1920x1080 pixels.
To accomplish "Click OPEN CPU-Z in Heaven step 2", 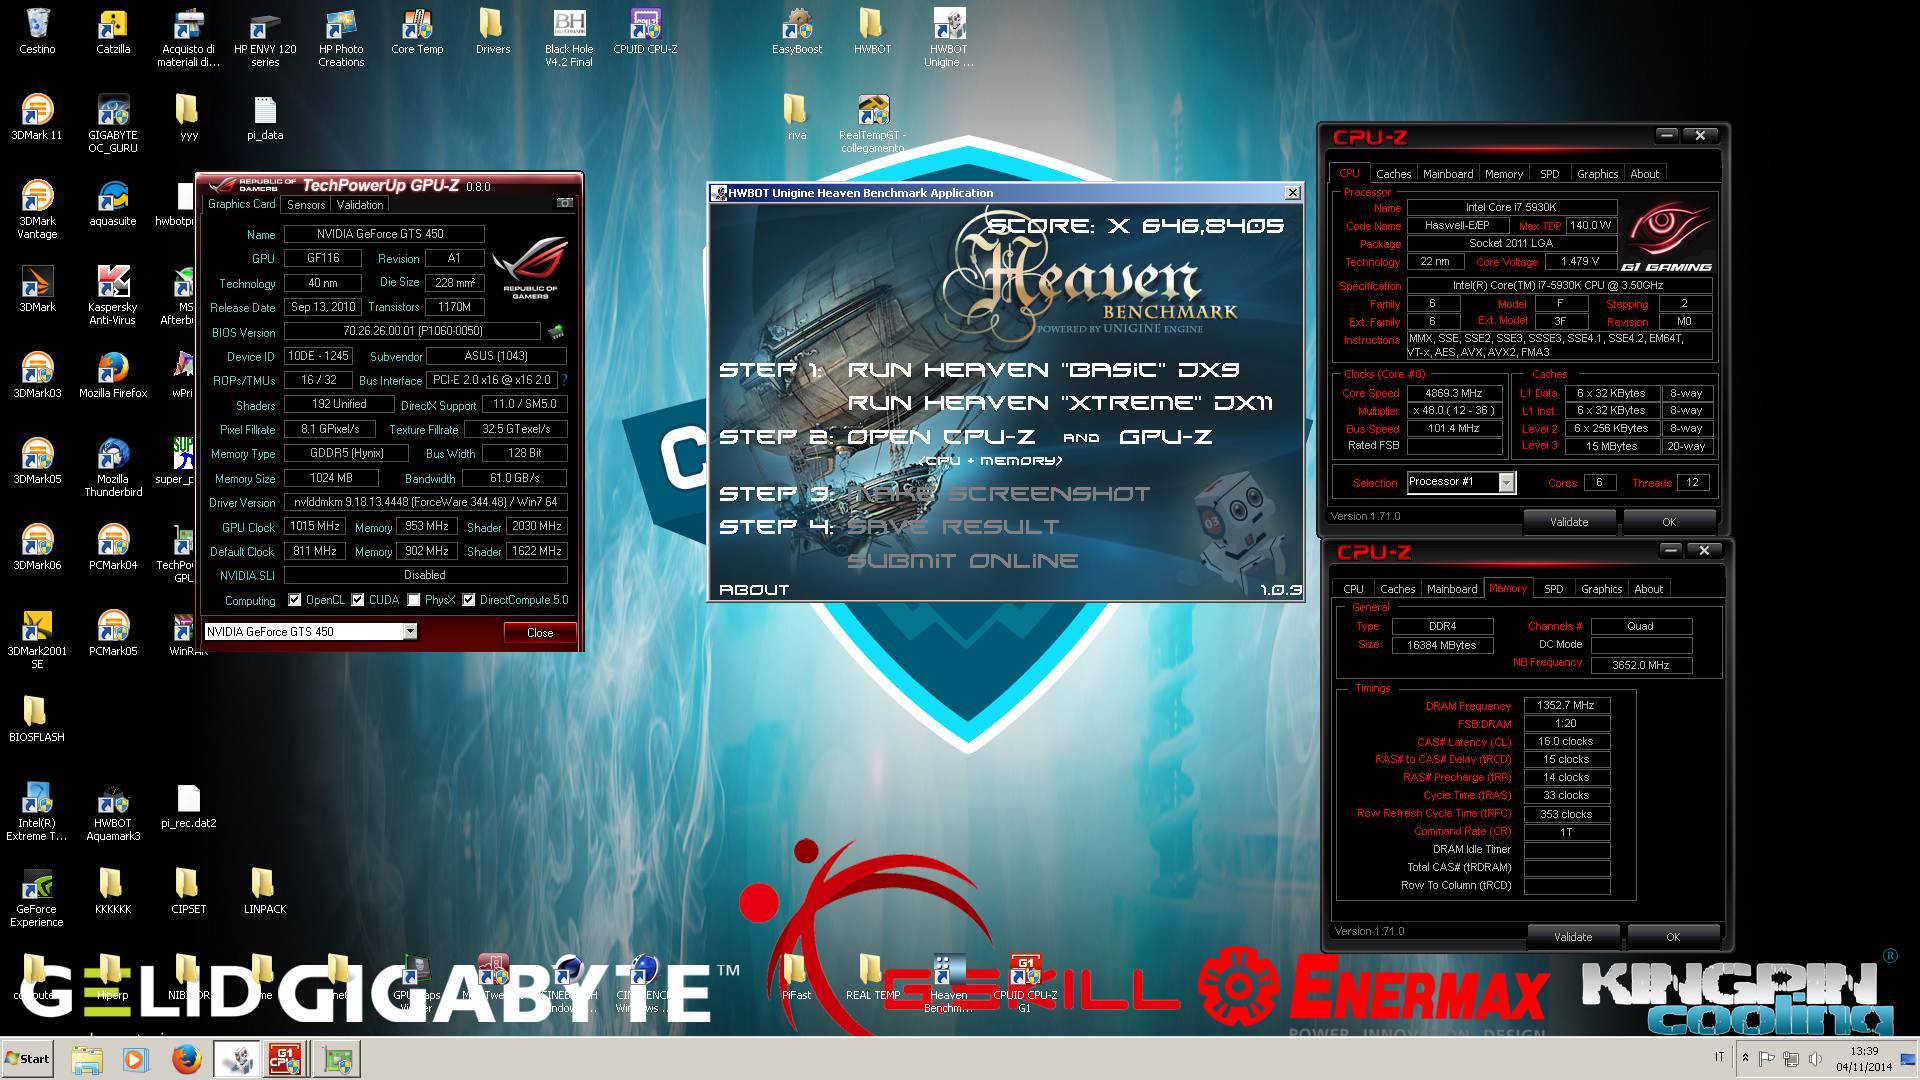I will (x=941, y=437).
